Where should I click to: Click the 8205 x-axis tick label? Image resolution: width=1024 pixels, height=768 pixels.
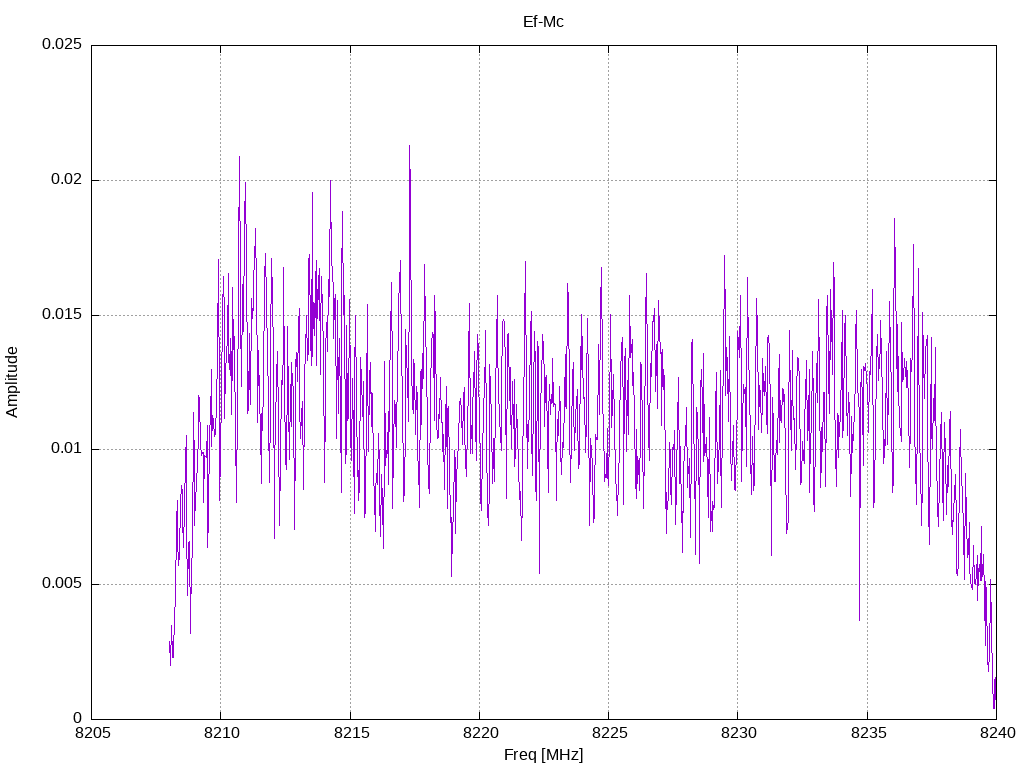click(93, 733)
